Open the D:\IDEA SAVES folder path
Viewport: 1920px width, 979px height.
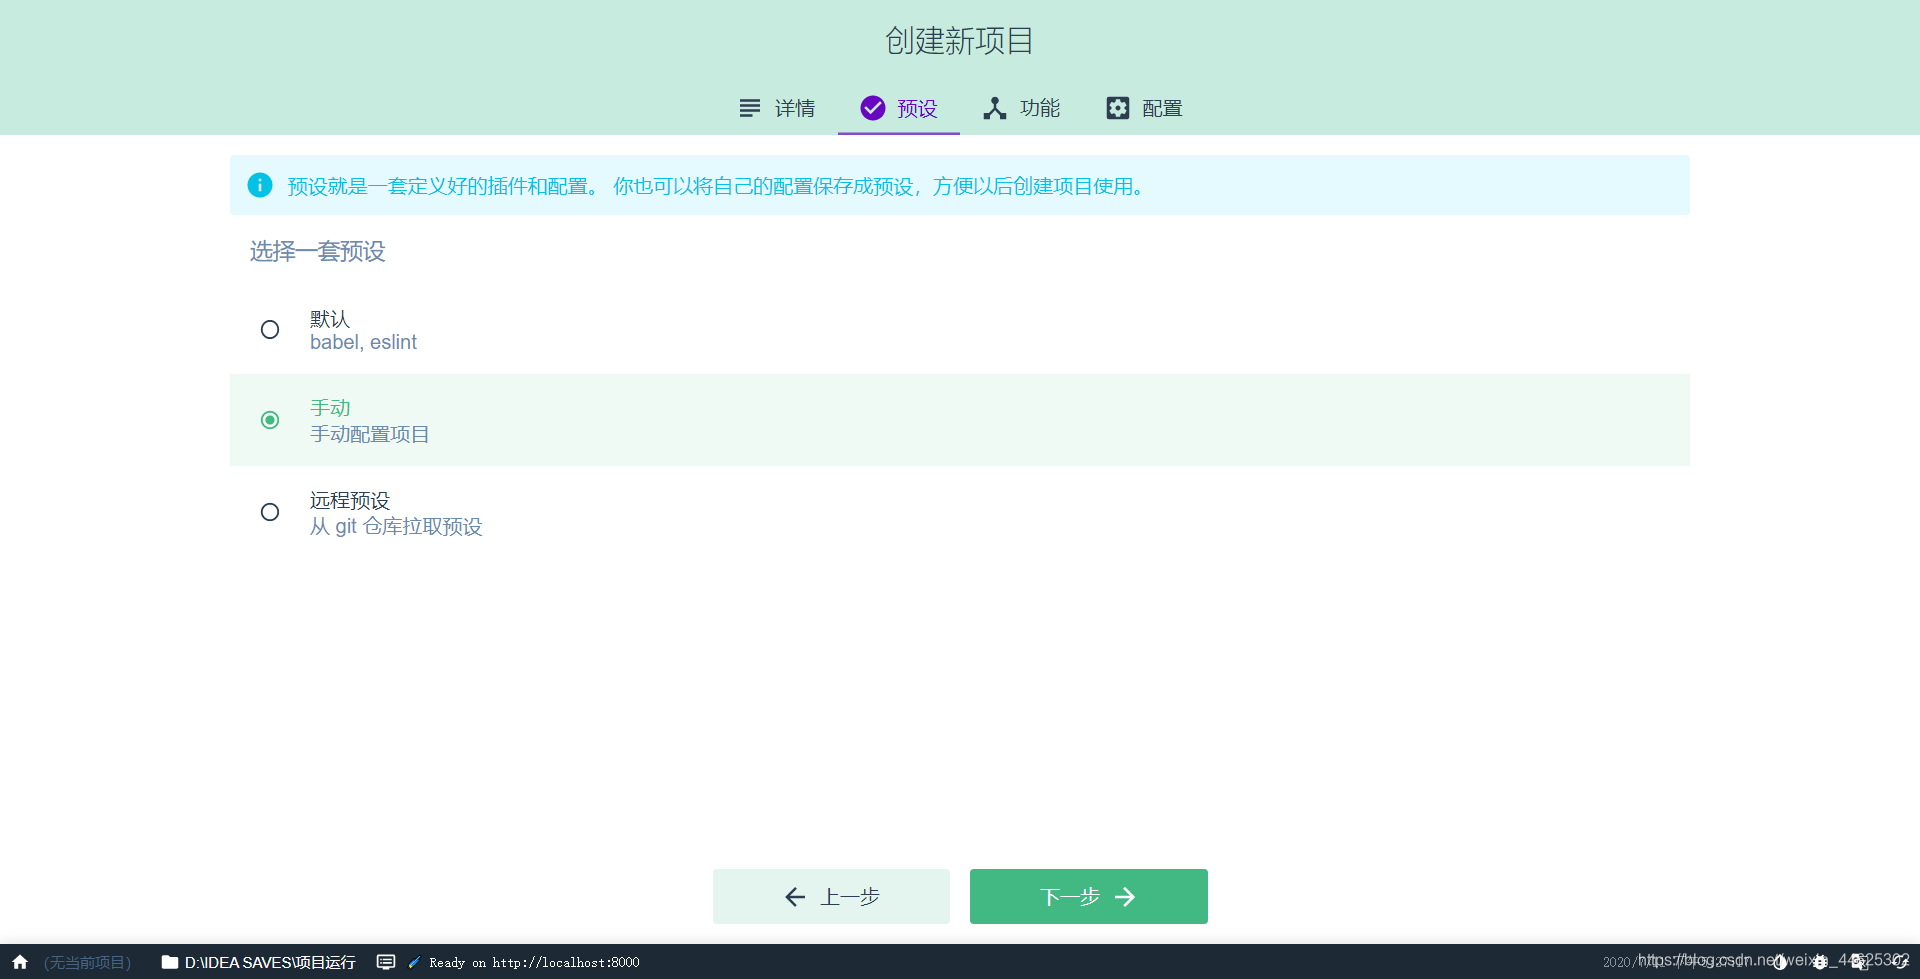(x=258, y=962)
